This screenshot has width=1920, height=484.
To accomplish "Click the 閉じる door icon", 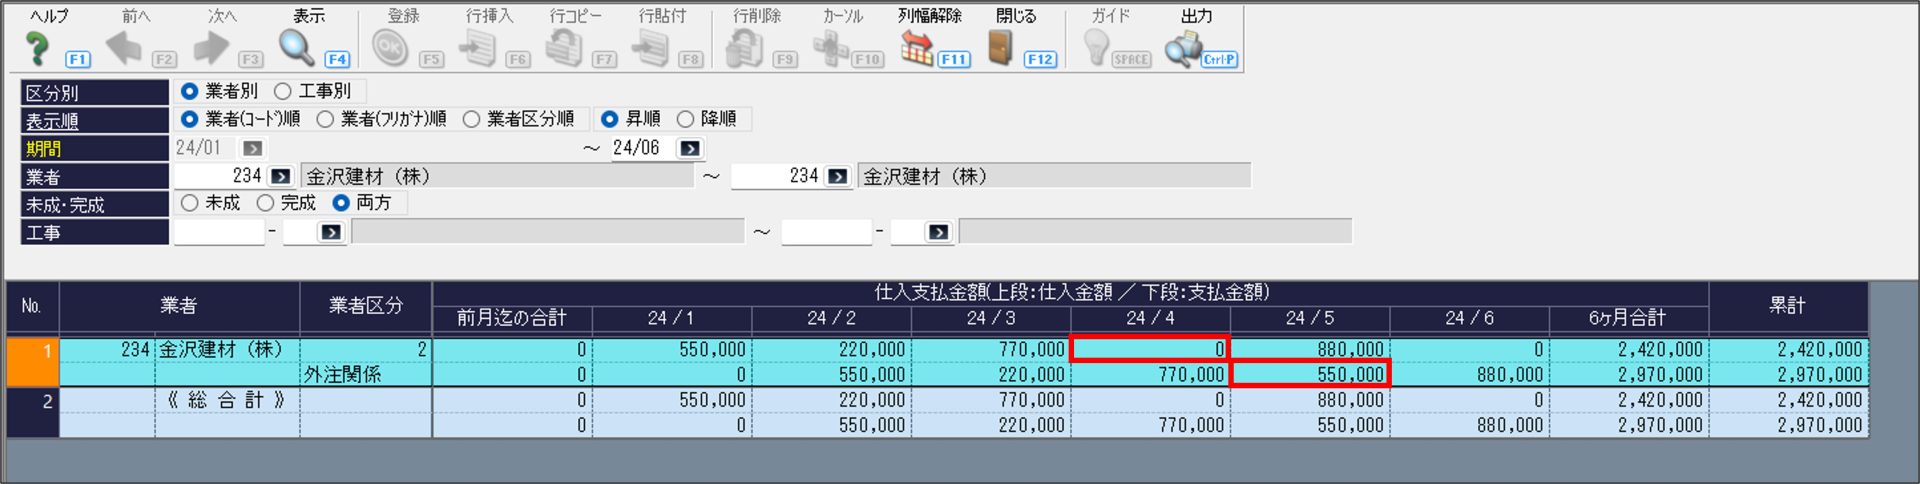I will 1000,47.
